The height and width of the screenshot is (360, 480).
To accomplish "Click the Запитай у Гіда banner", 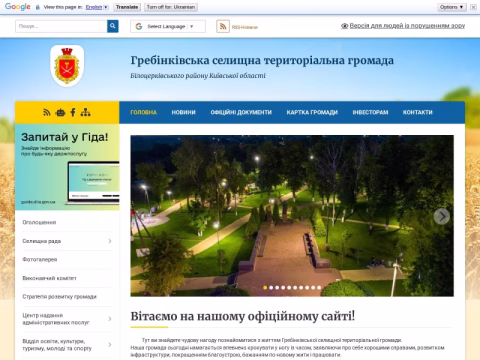I will [x=67, y=167].
